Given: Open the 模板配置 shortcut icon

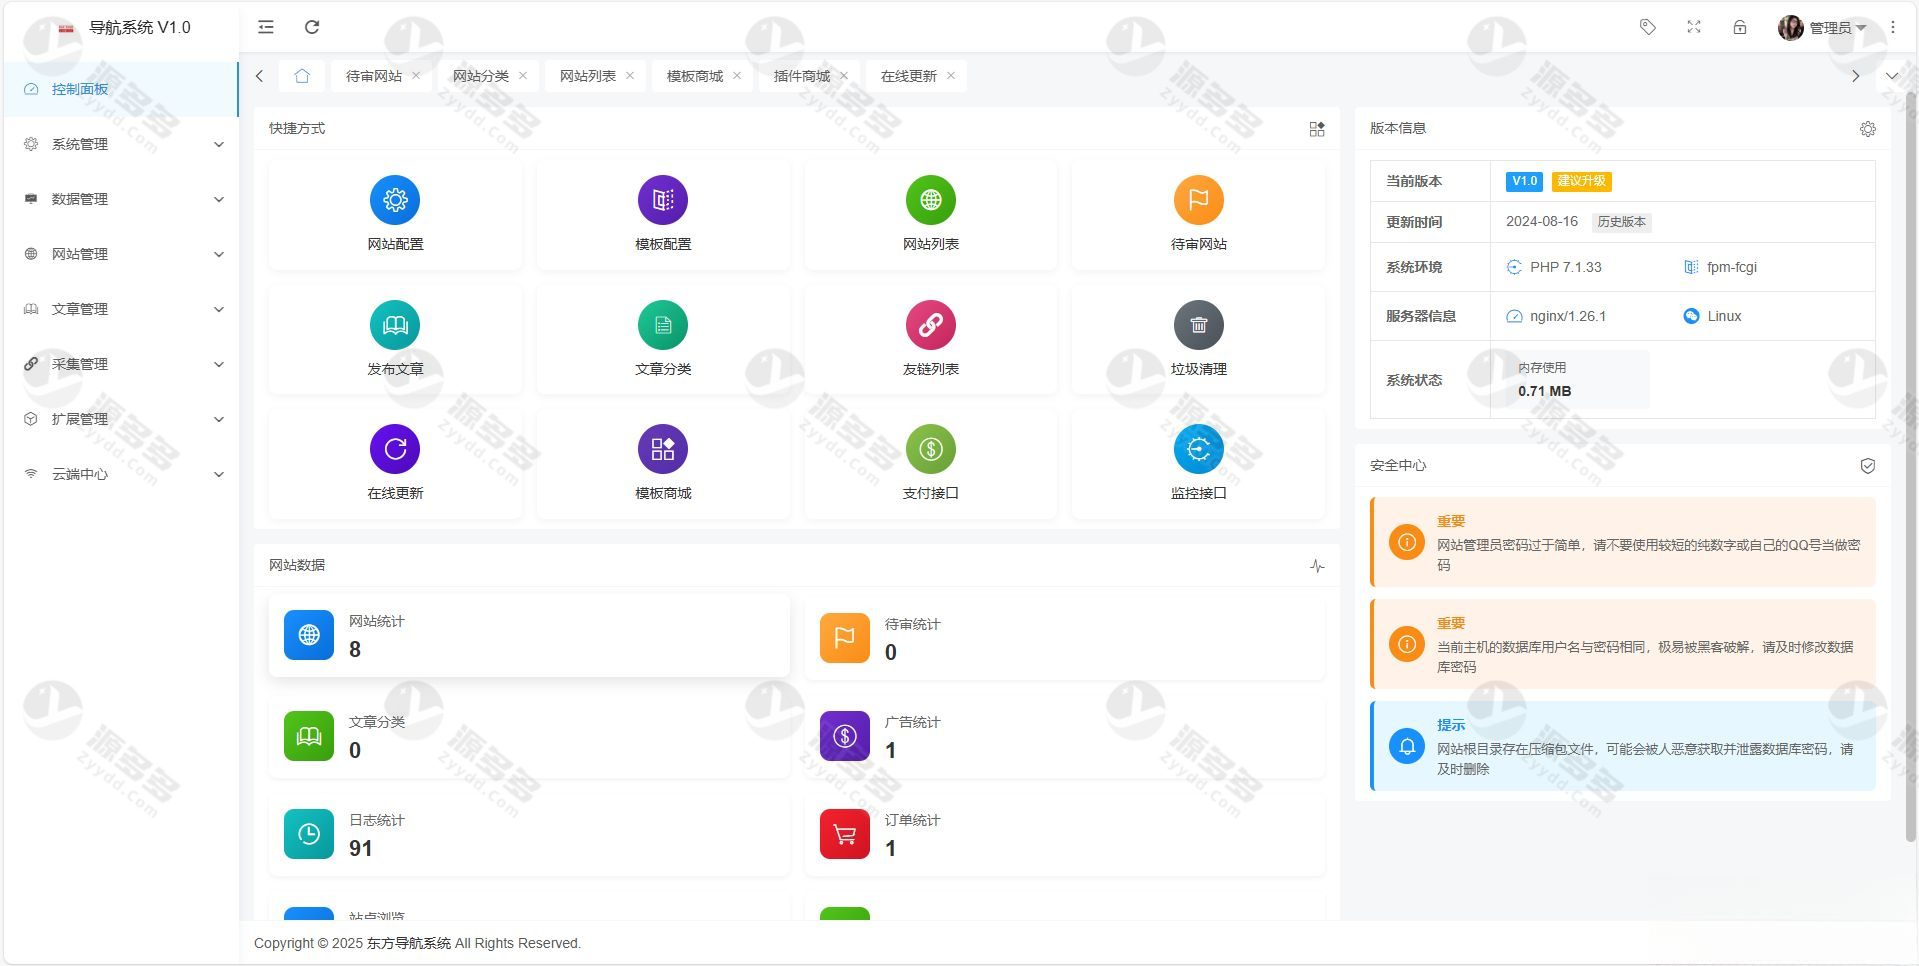Looking at the screenshot, I should pyautogui.click(x=663, y=200).
